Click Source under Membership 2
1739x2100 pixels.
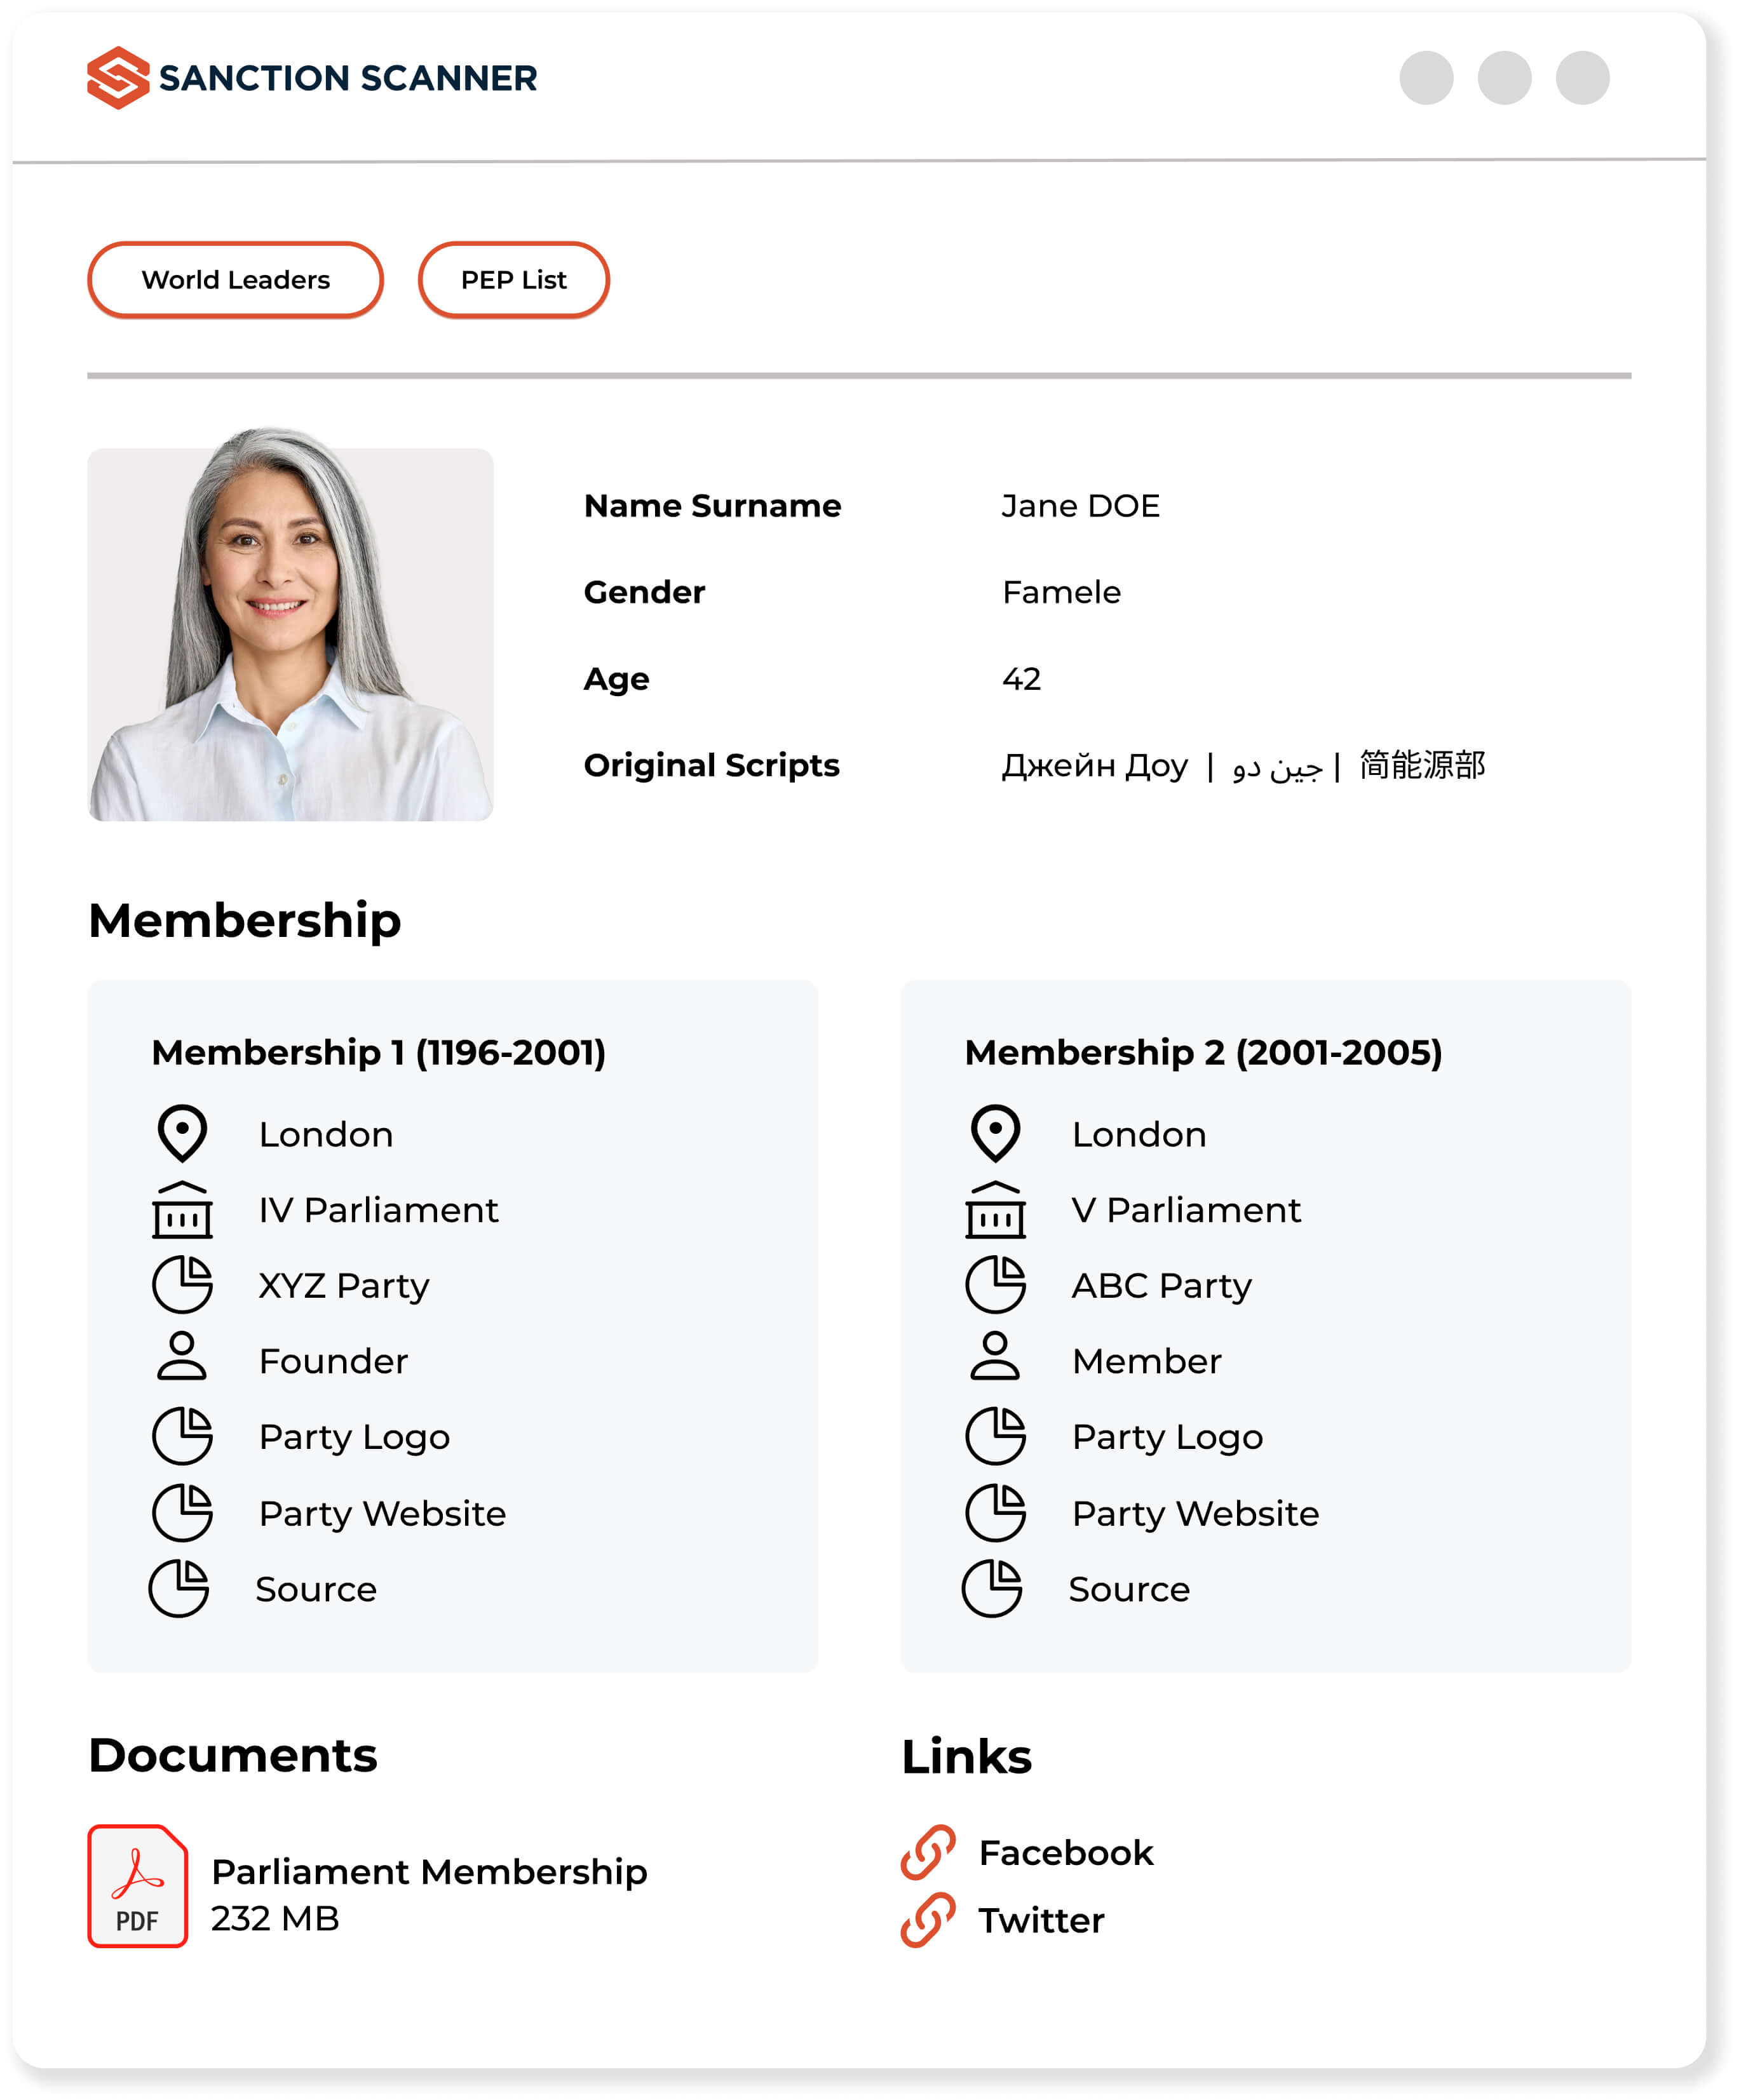(x=1128, y=1589)
